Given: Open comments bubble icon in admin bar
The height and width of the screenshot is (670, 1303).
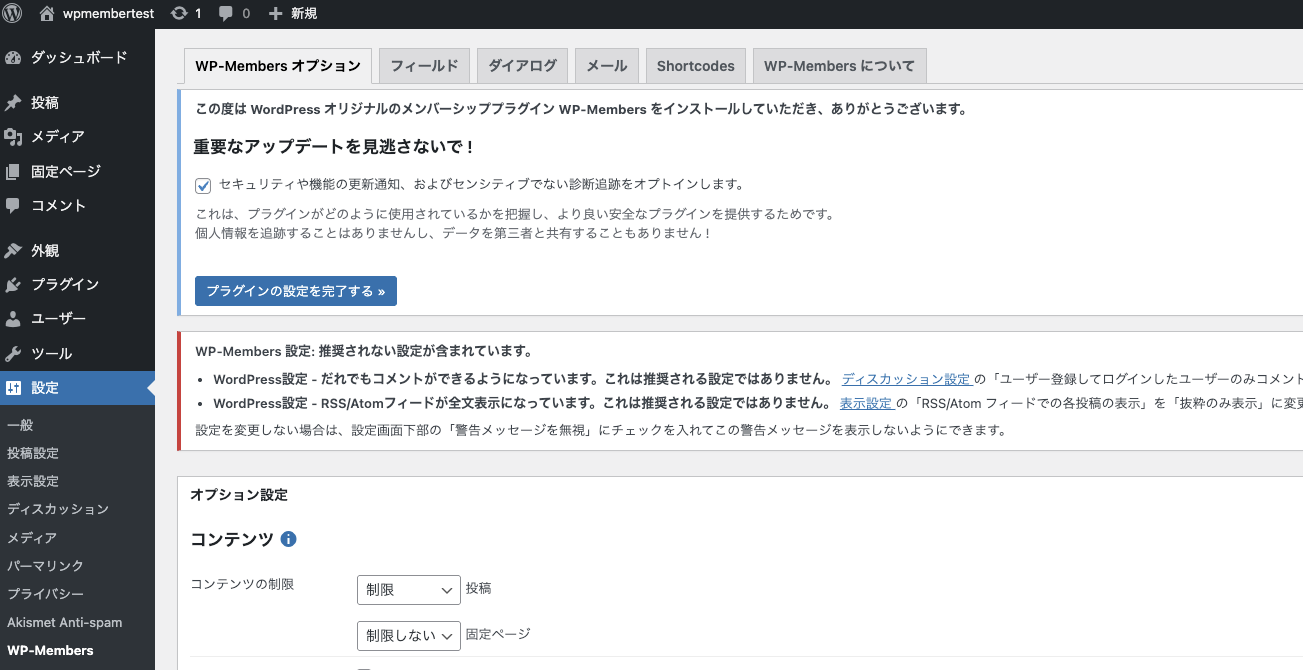Looking at the screenshot, I should pyautogui.click(x=227, y=13).
